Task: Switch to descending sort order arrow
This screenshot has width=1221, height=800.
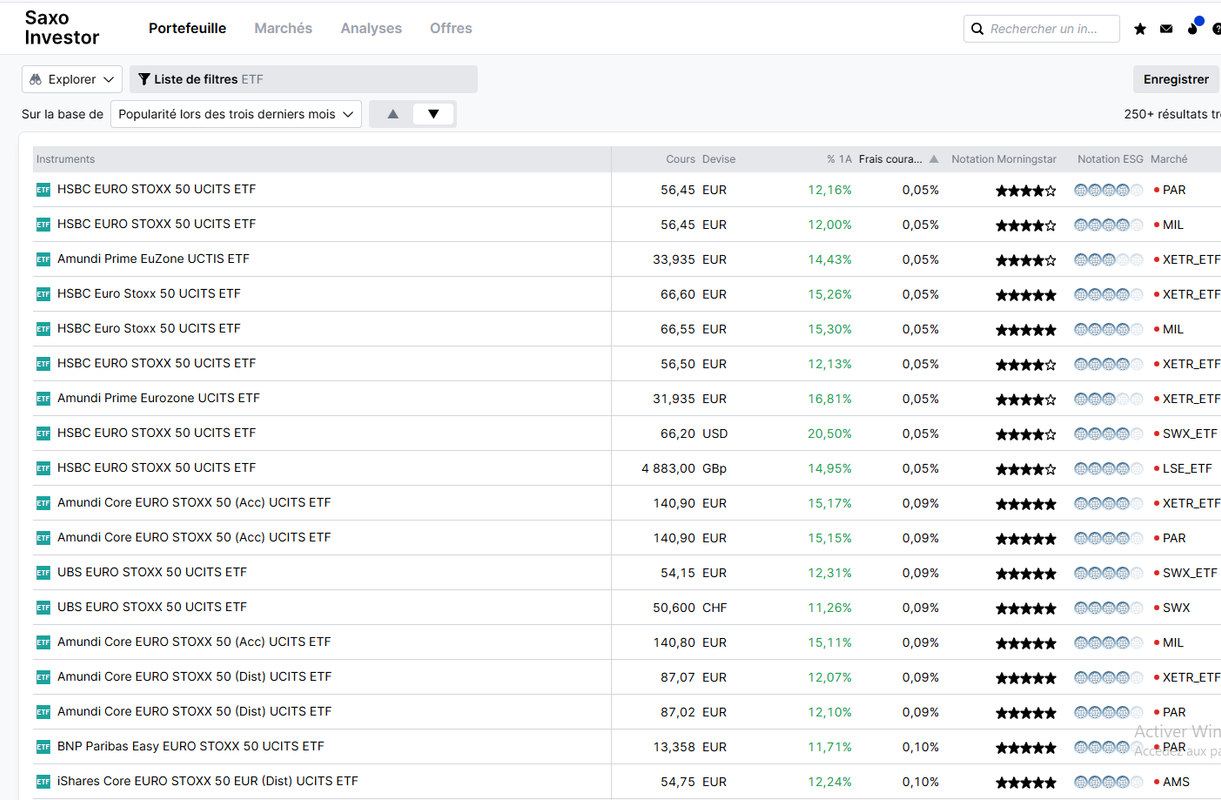Action: pos(433,114)
